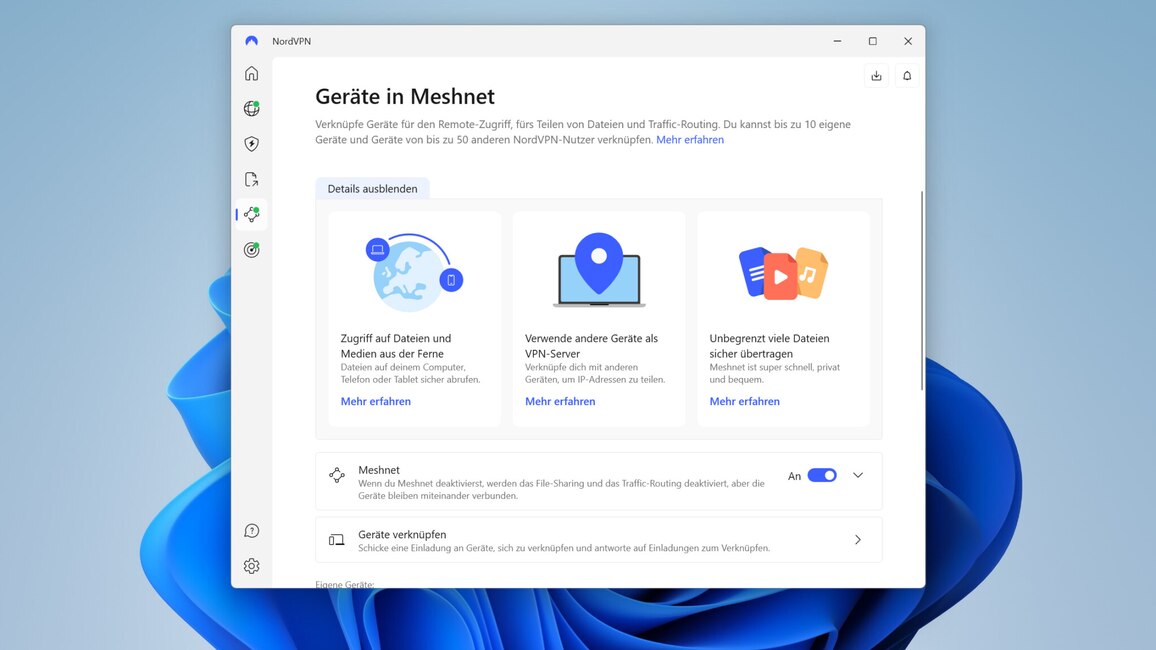Click the split tunneling sidebar icon
Viewport: 1156px width, 650px height.
click(251, 178)
